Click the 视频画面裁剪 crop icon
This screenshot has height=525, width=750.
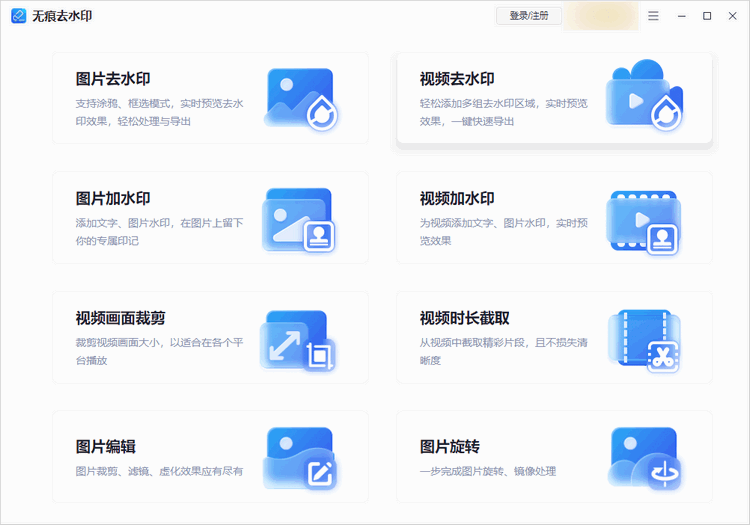pyautogui.click(x=298, y=340)
